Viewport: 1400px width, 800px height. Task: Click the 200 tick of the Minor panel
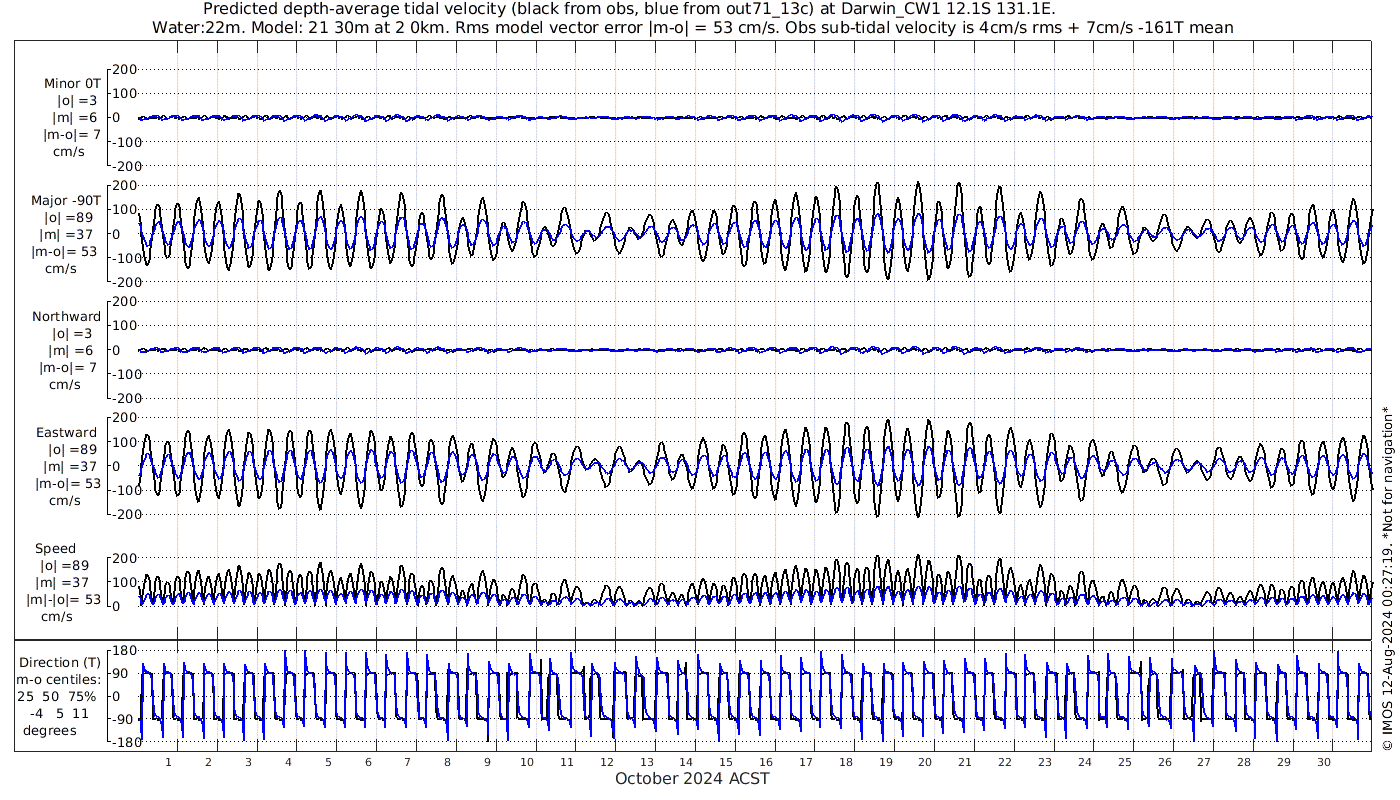click(x=124, y=69)
